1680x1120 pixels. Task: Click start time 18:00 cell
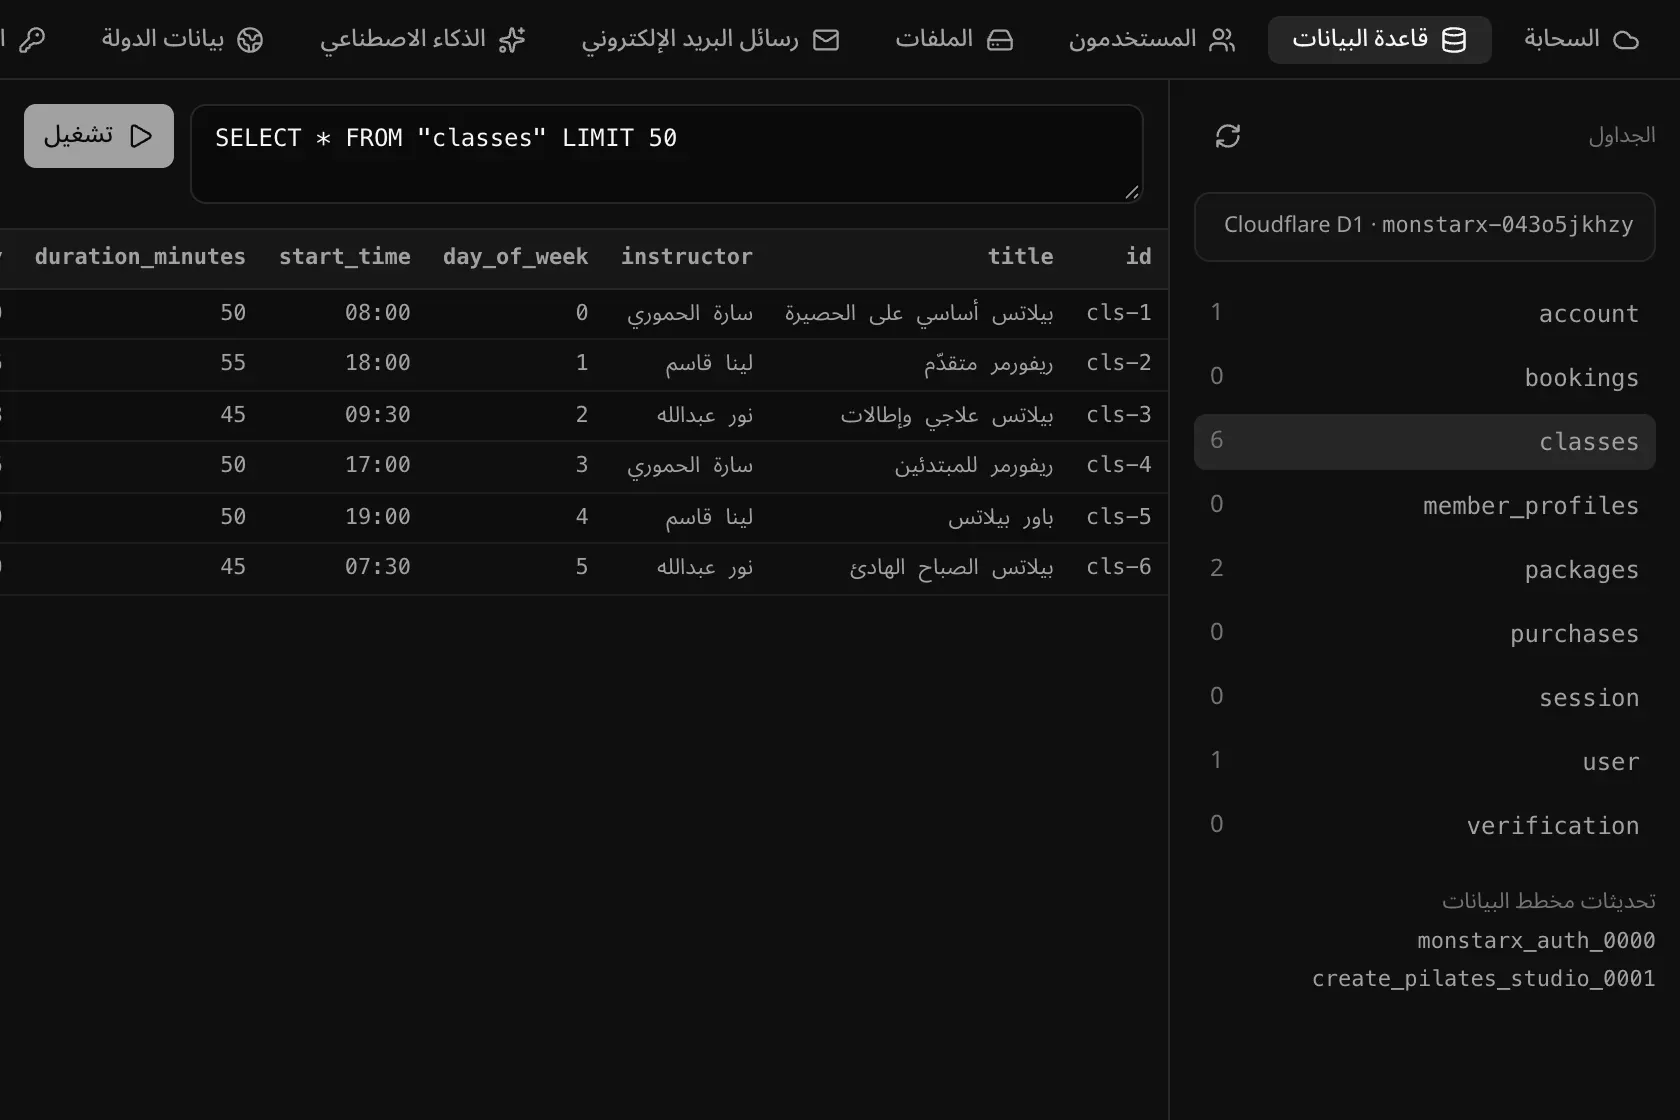[378, 363]
